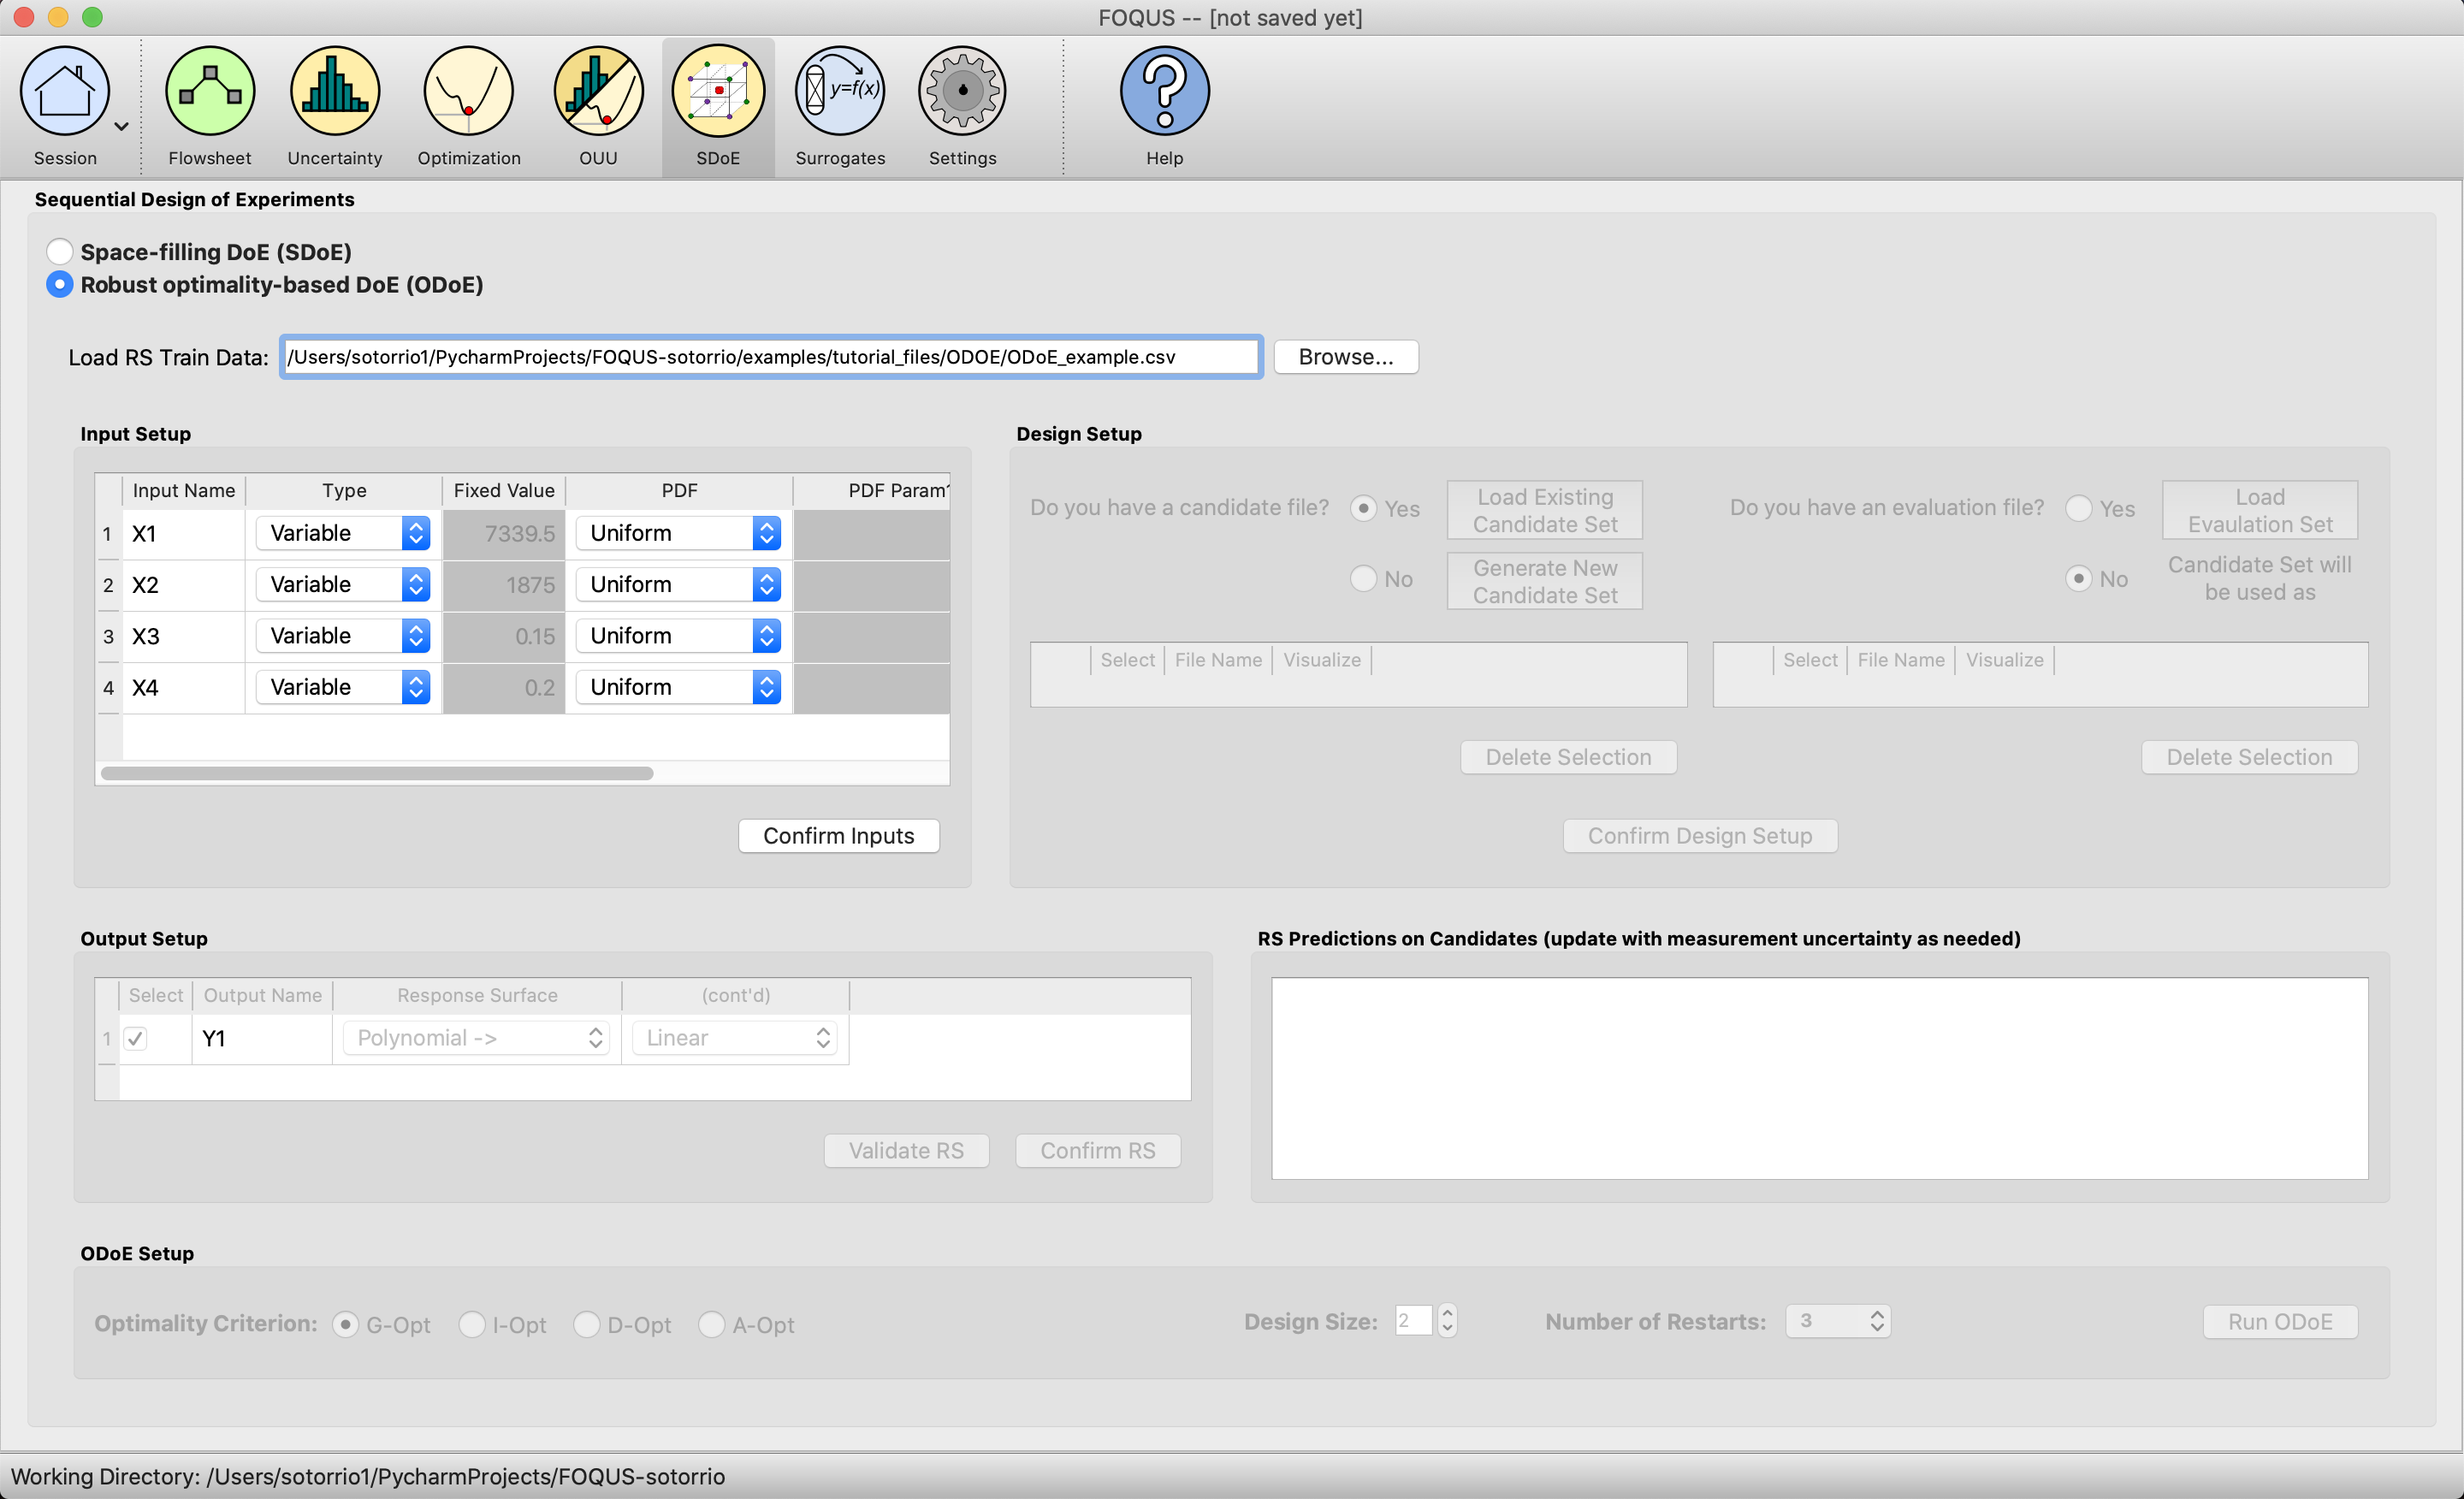Click Confirm Design Setup button

point(1700,836)
